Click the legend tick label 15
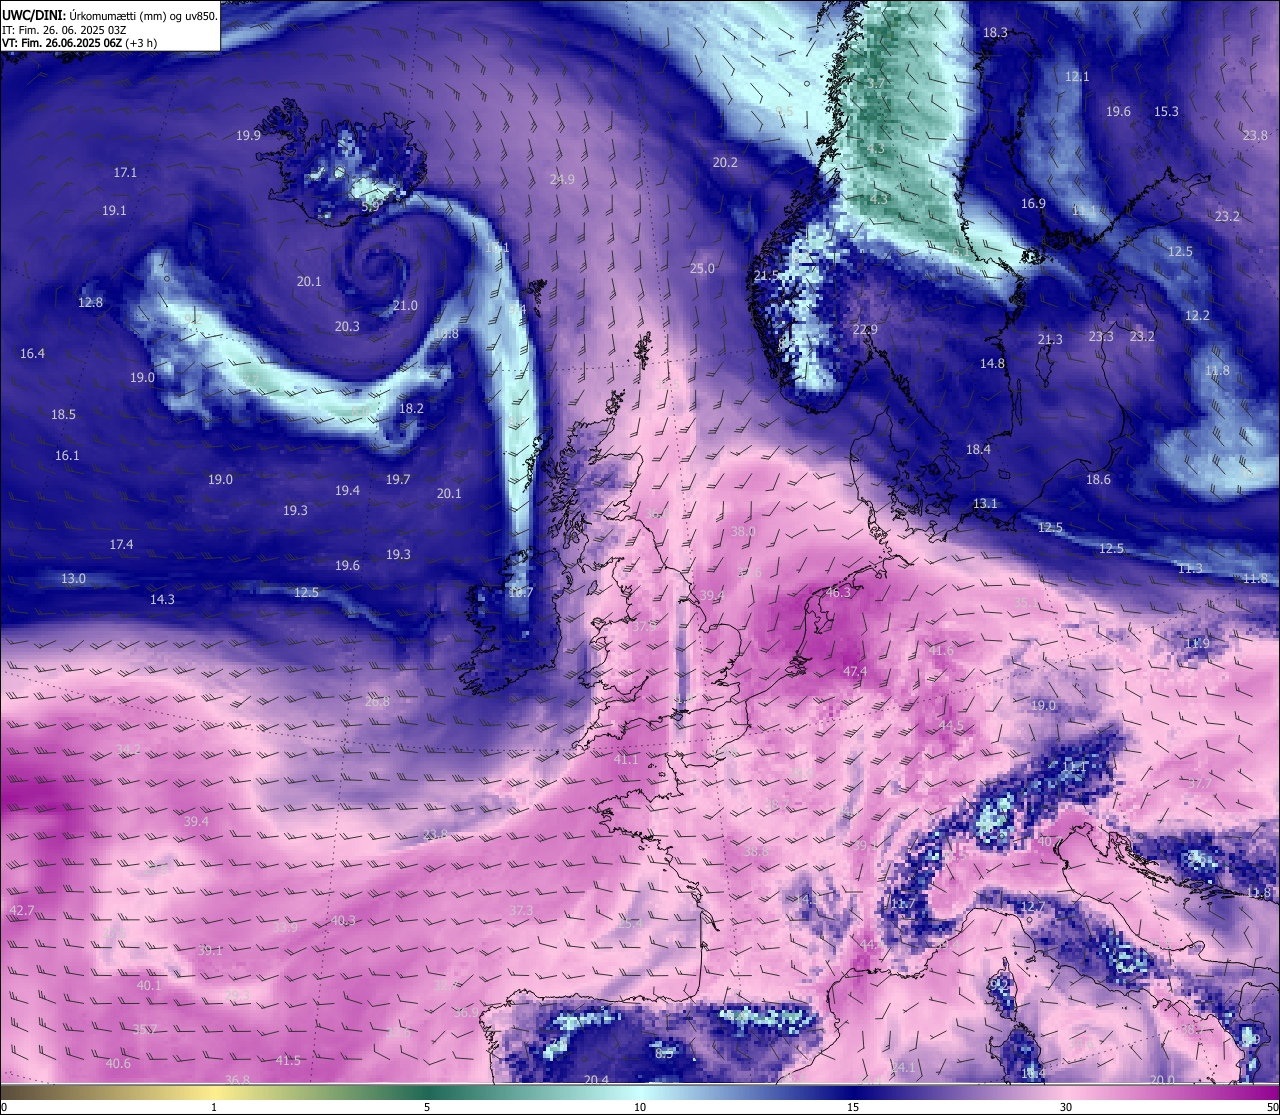The image size is (1280, 1115). pyautogui.click(x=853, y=1107)
